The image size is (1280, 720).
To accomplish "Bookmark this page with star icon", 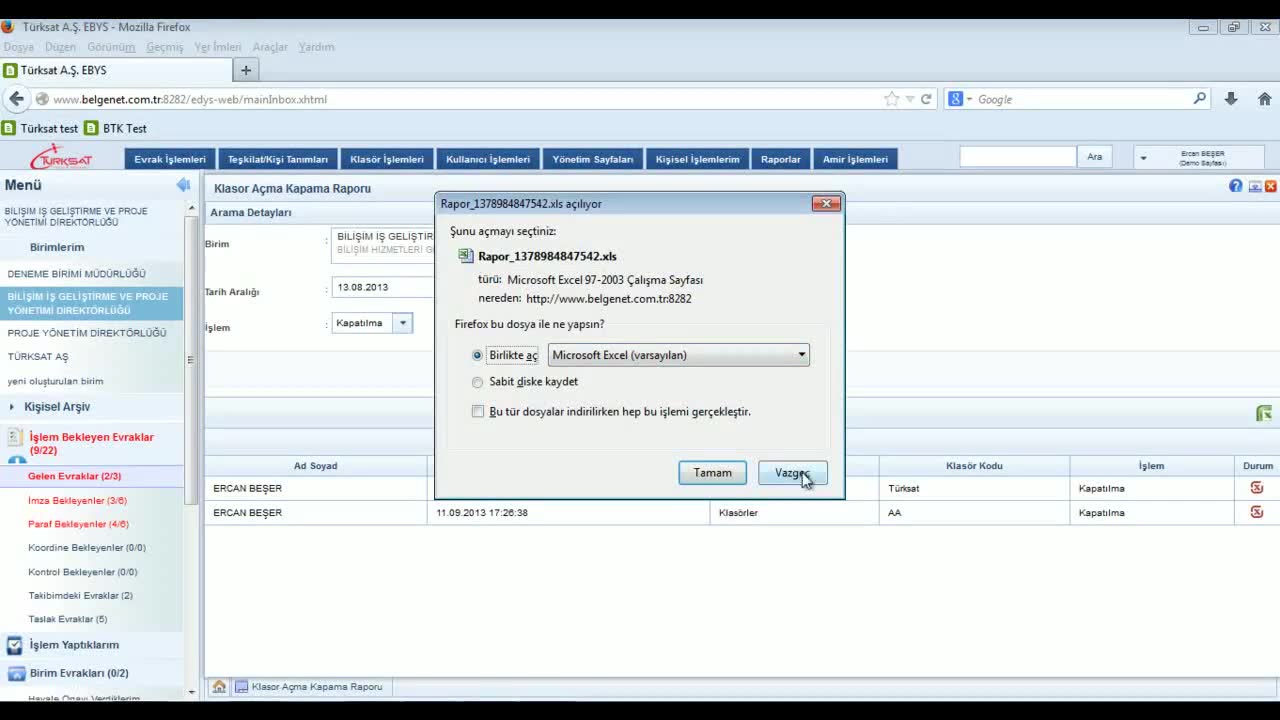I will [891, 99].
